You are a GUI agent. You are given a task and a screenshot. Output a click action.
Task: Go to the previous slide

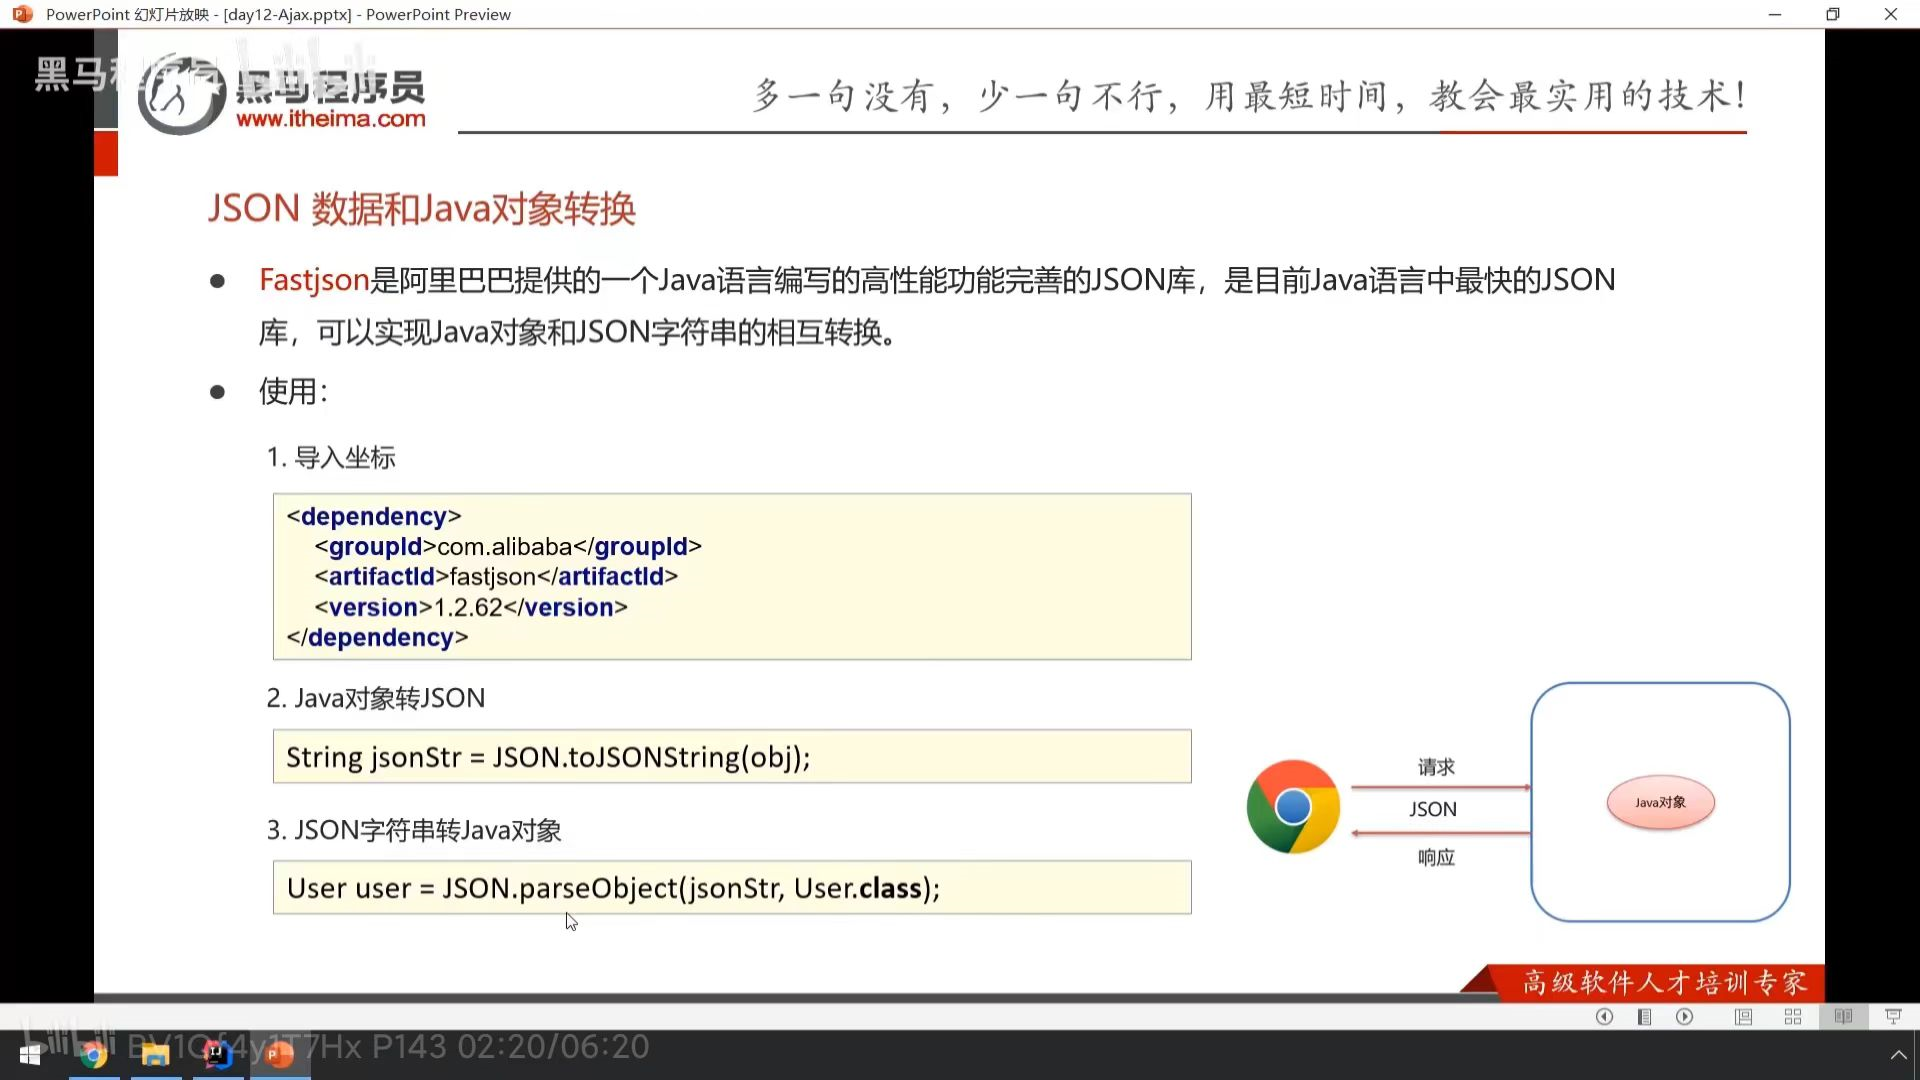point(1604,1017)
